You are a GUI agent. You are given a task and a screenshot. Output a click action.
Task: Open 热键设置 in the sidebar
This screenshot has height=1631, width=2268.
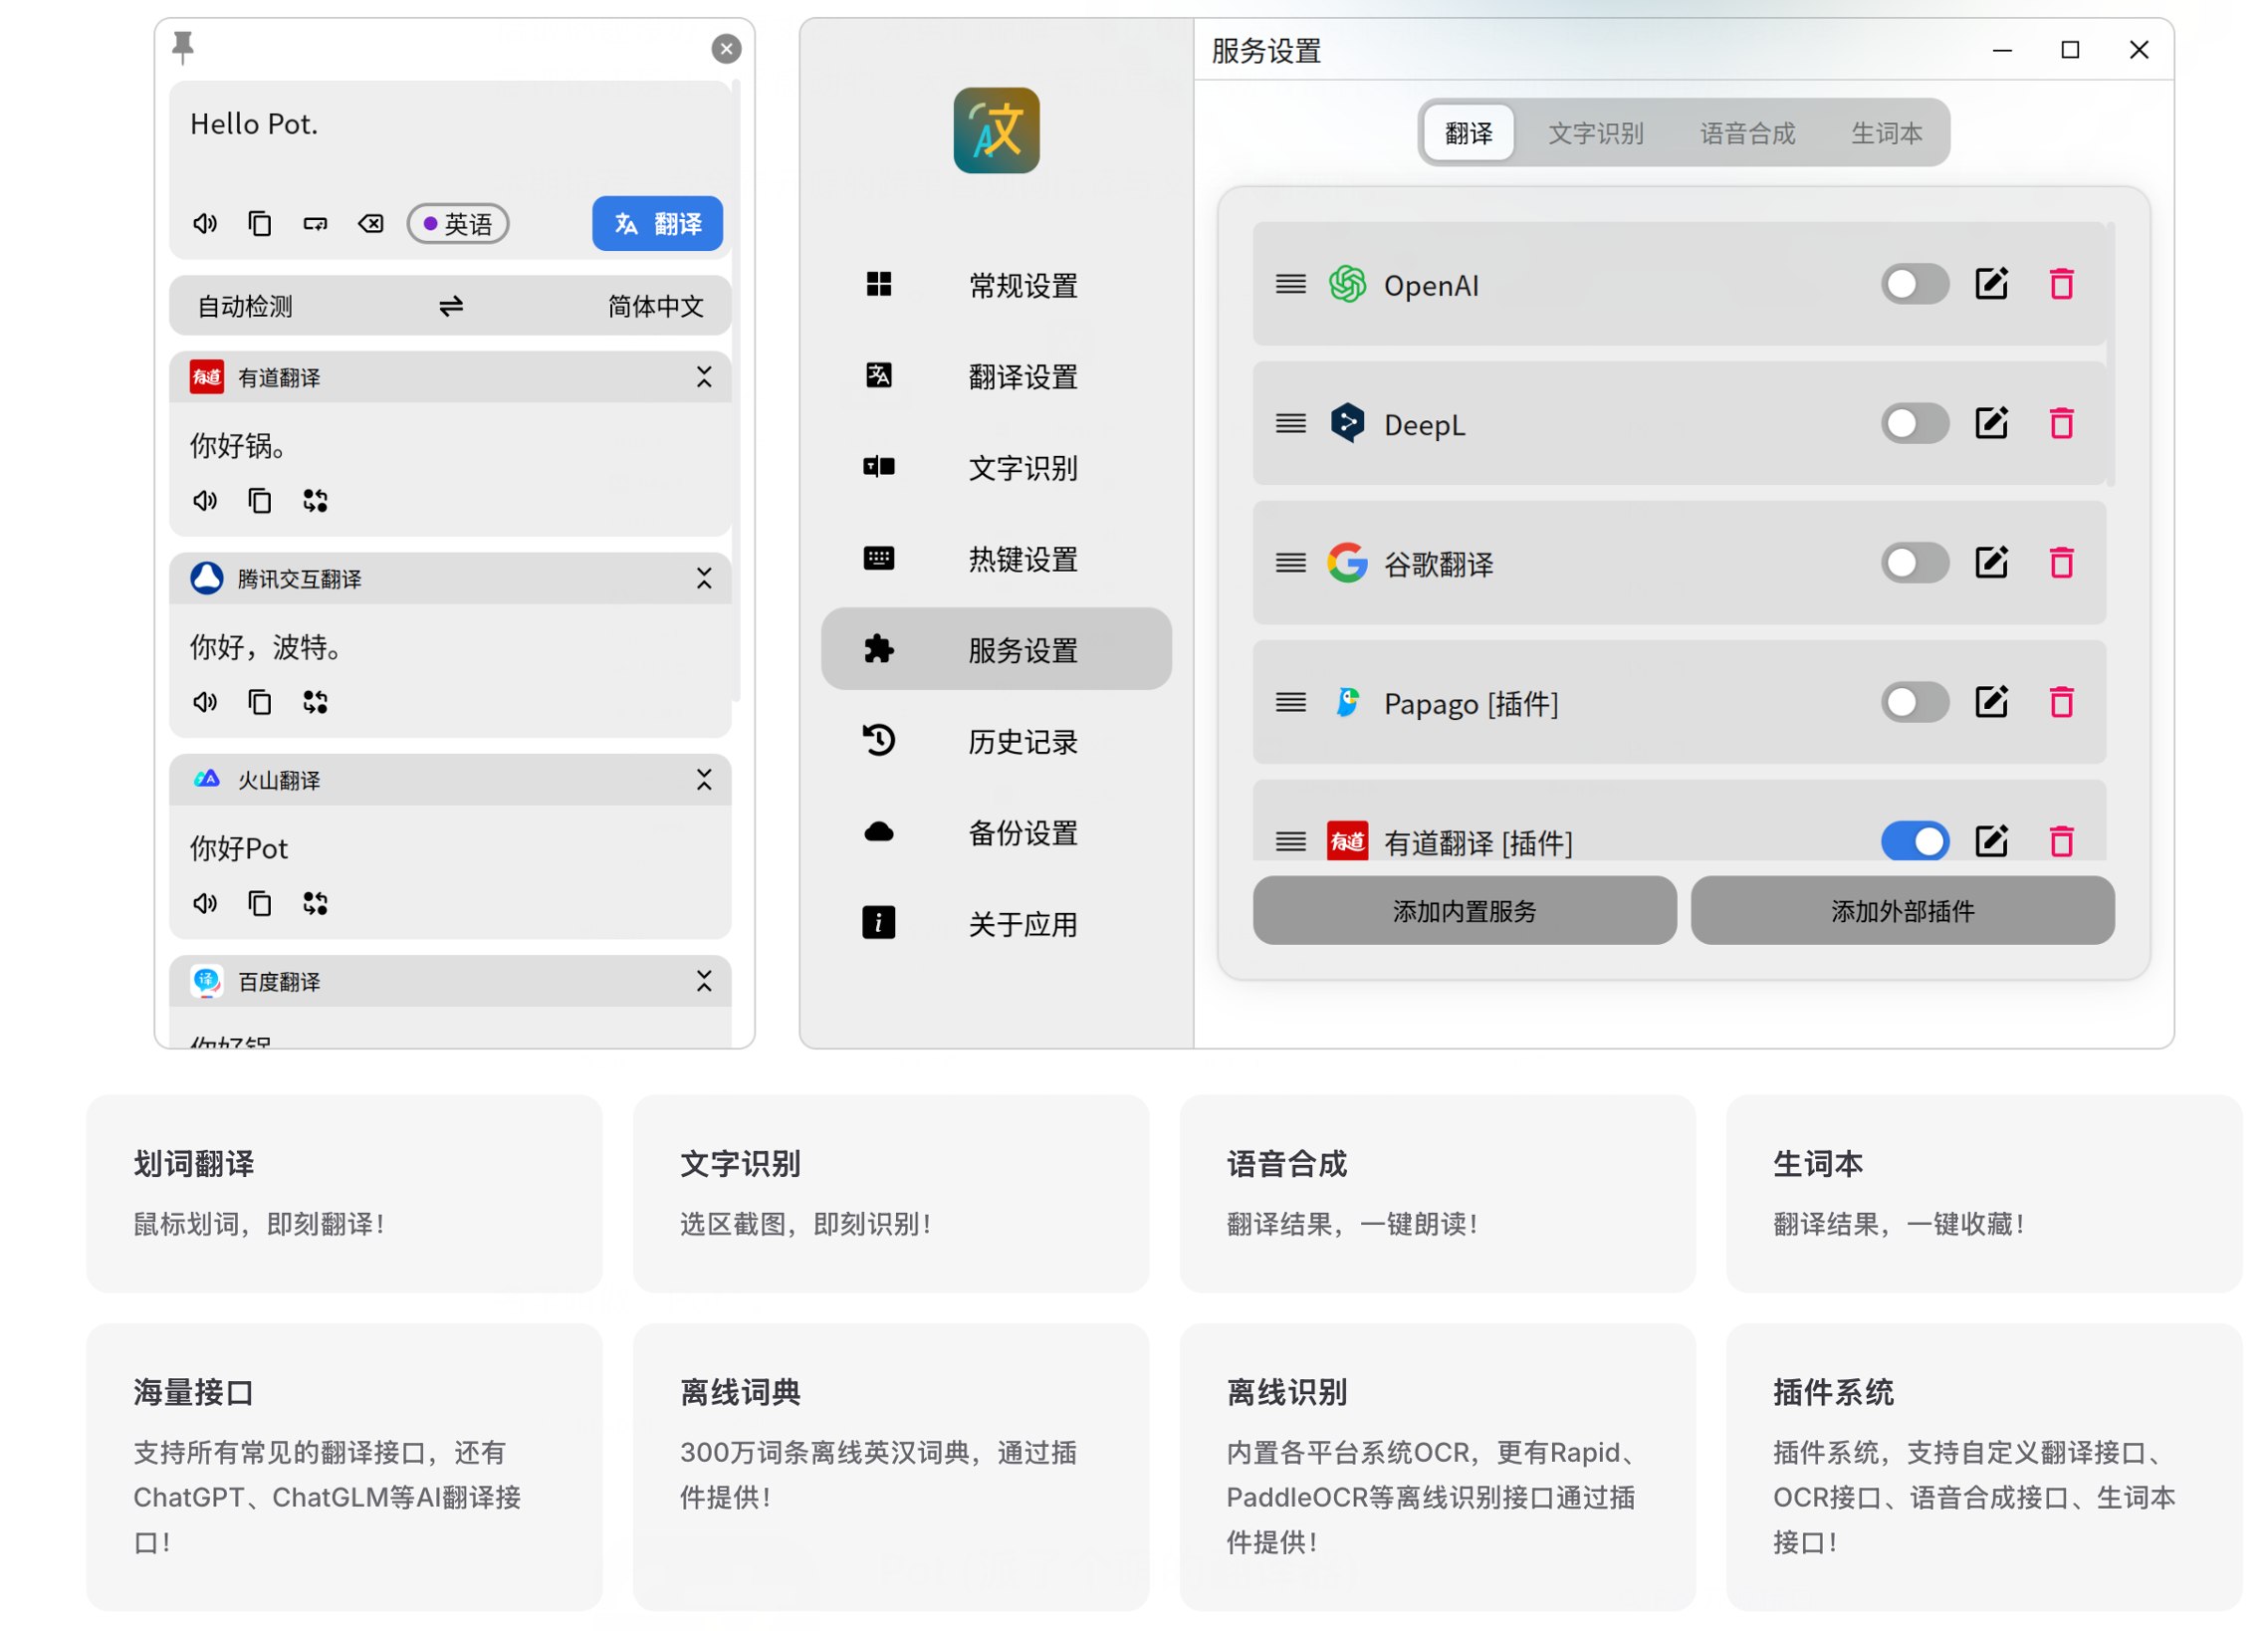(x=996, y=558)
